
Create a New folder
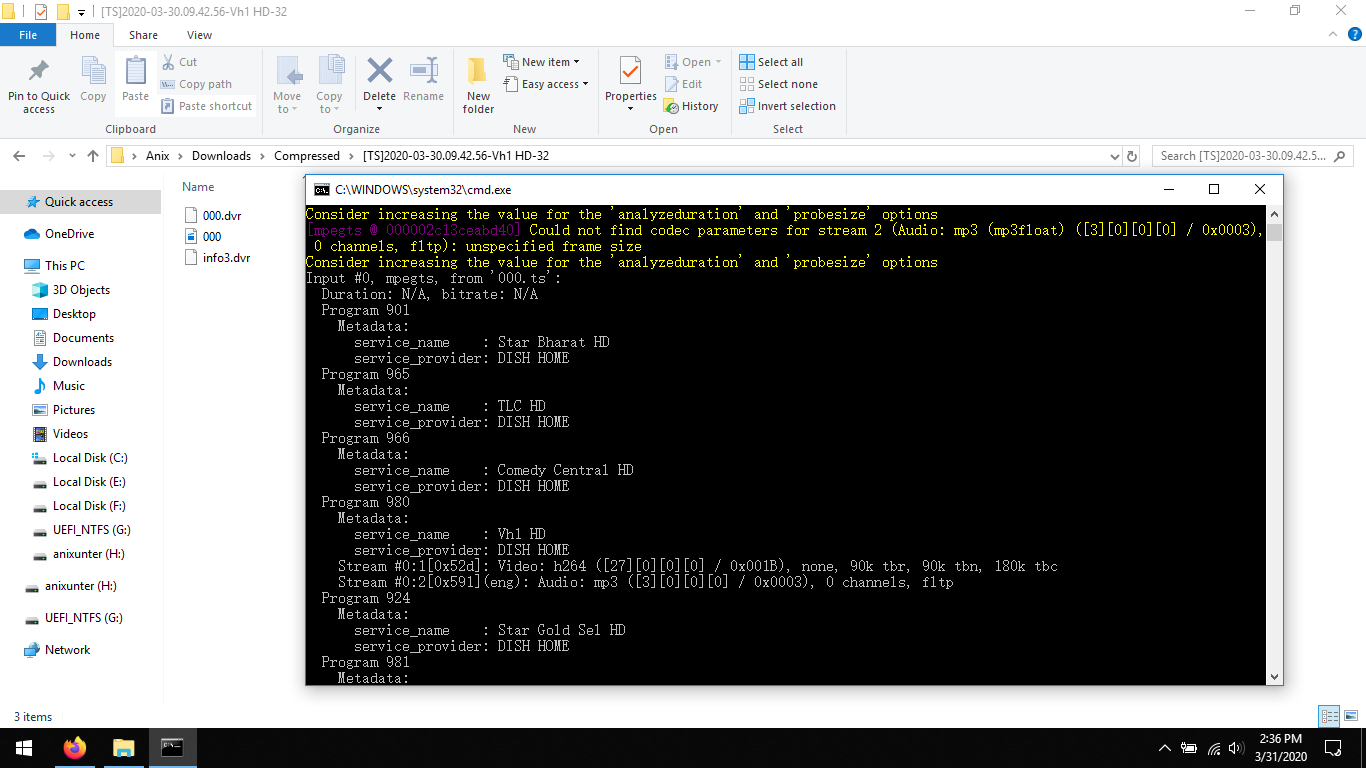click(478, 85)
